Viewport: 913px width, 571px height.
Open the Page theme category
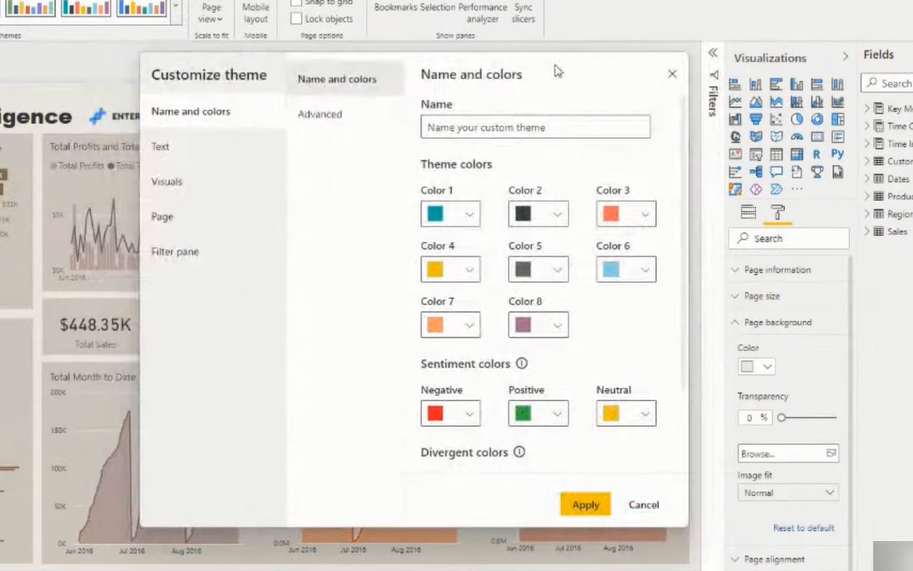(x=162, y=217)
